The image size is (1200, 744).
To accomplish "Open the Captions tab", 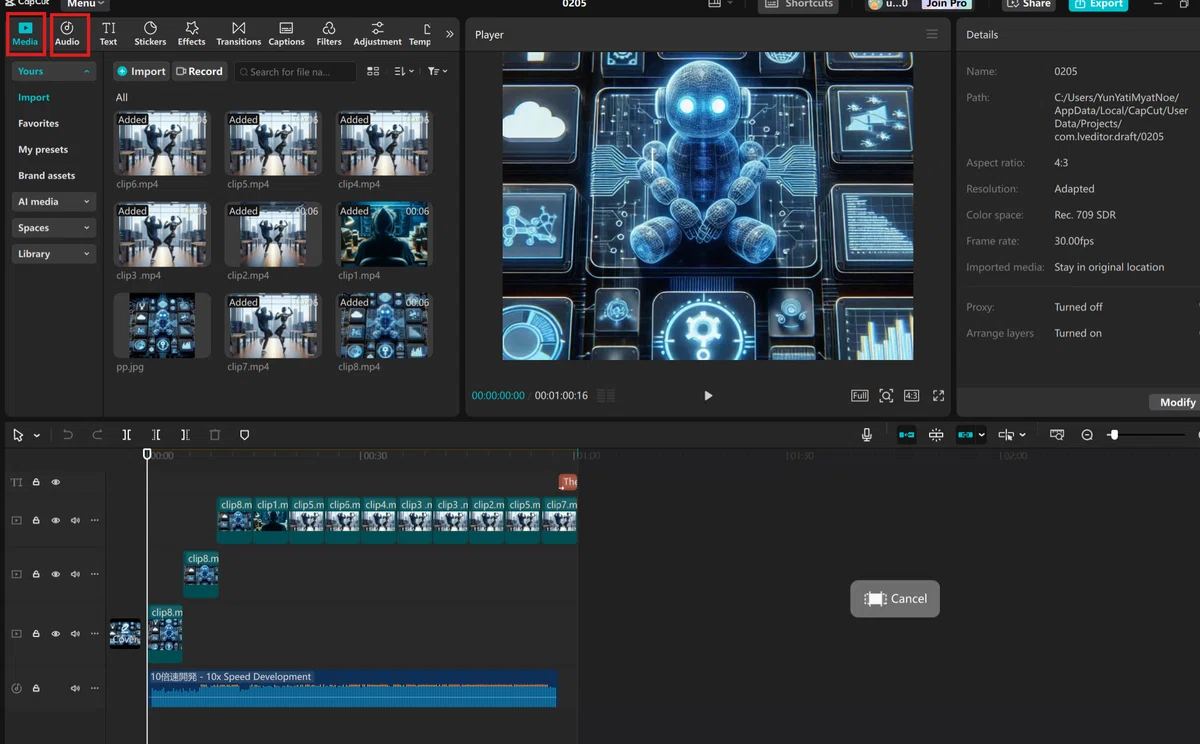I will (286, 34).
